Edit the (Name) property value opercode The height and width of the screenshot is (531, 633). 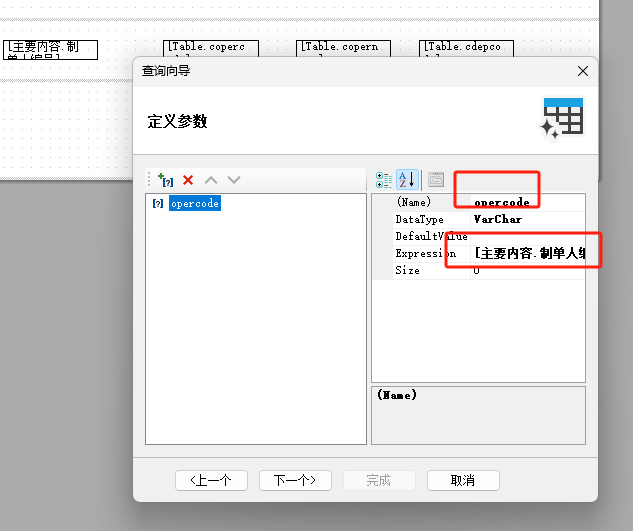(x=527, y=202)
